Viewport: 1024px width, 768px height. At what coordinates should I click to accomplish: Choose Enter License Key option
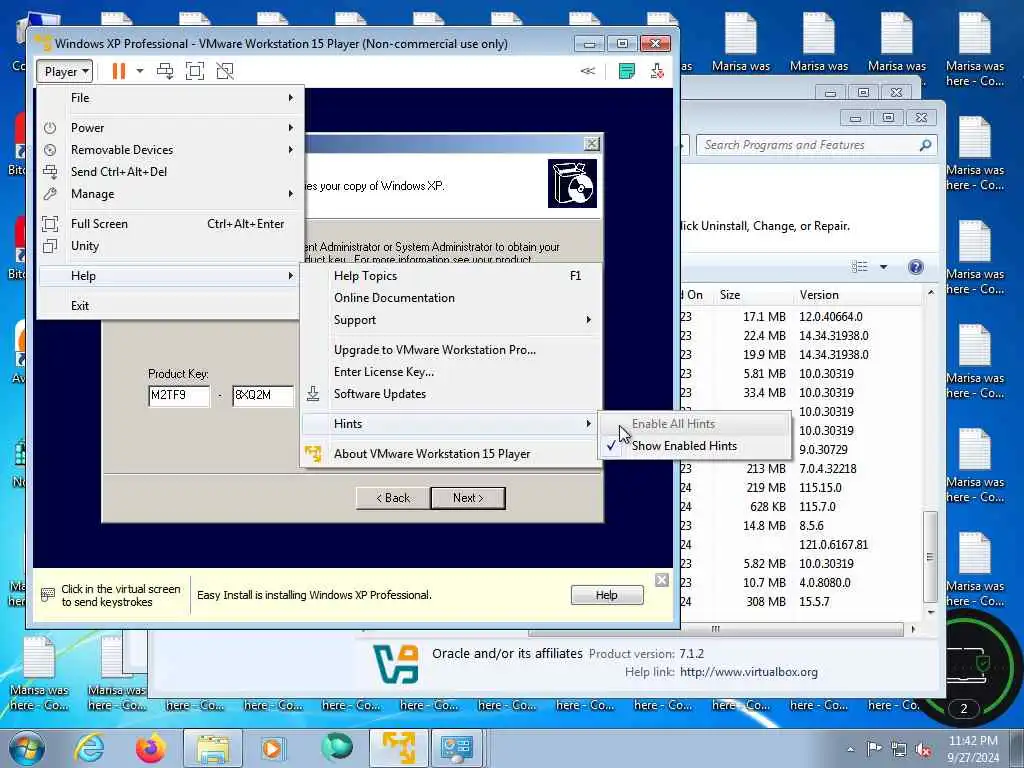pyautogui.click(x=451, y=372)
